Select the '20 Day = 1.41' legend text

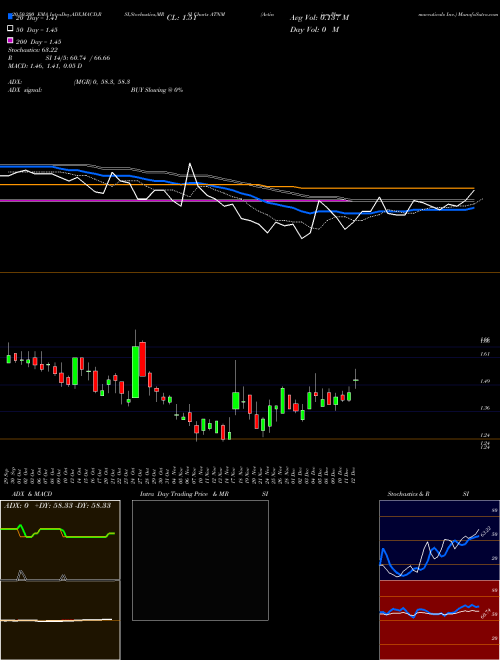click(36, 18)
